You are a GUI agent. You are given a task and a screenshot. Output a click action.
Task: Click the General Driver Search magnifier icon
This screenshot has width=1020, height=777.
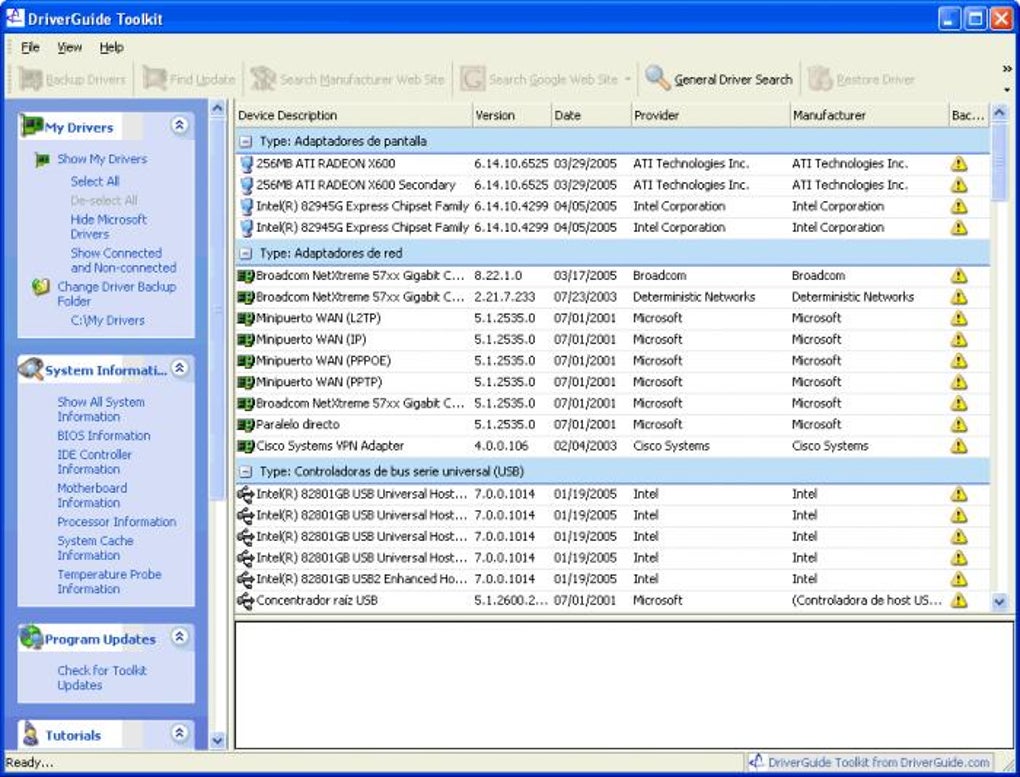pos(657,79)
